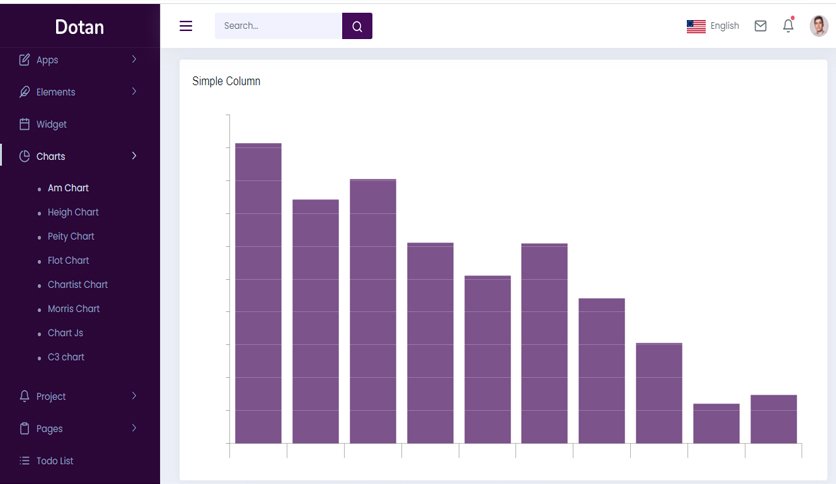Click the US flag icon

pos(696,26)
